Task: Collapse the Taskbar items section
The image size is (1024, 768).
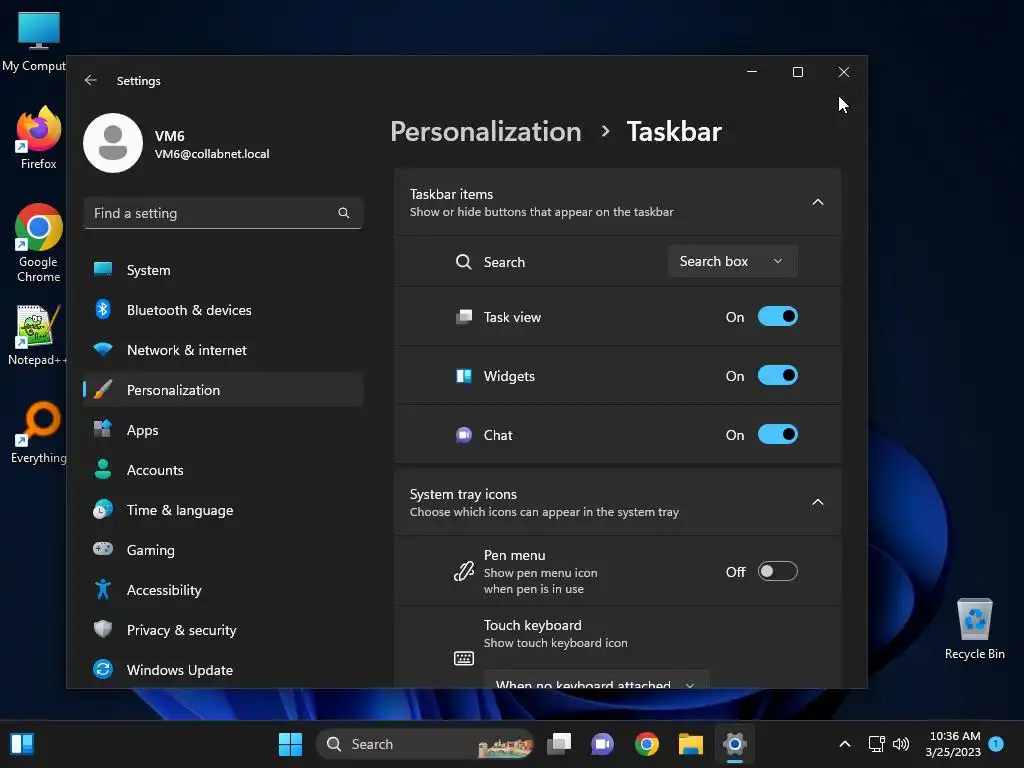Action: click(818, 202)
